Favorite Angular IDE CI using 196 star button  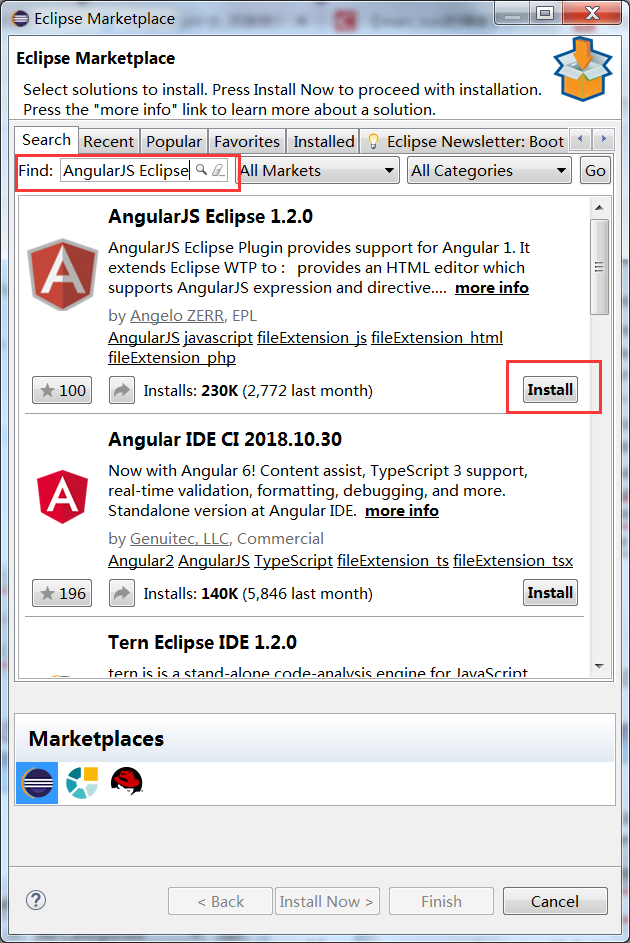tap(62, 594)
